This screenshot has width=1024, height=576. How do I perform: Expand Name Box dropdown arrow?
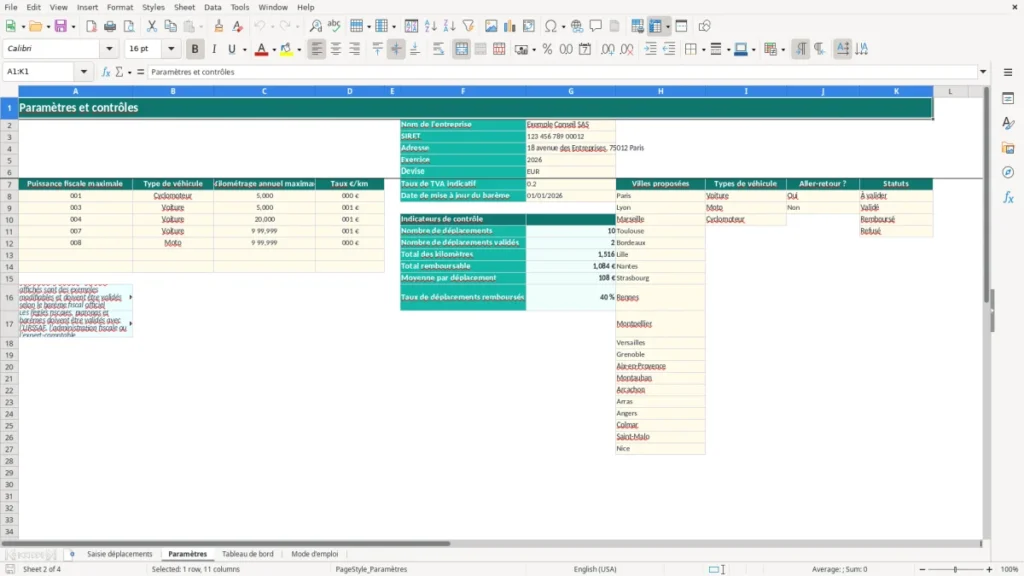84,72
